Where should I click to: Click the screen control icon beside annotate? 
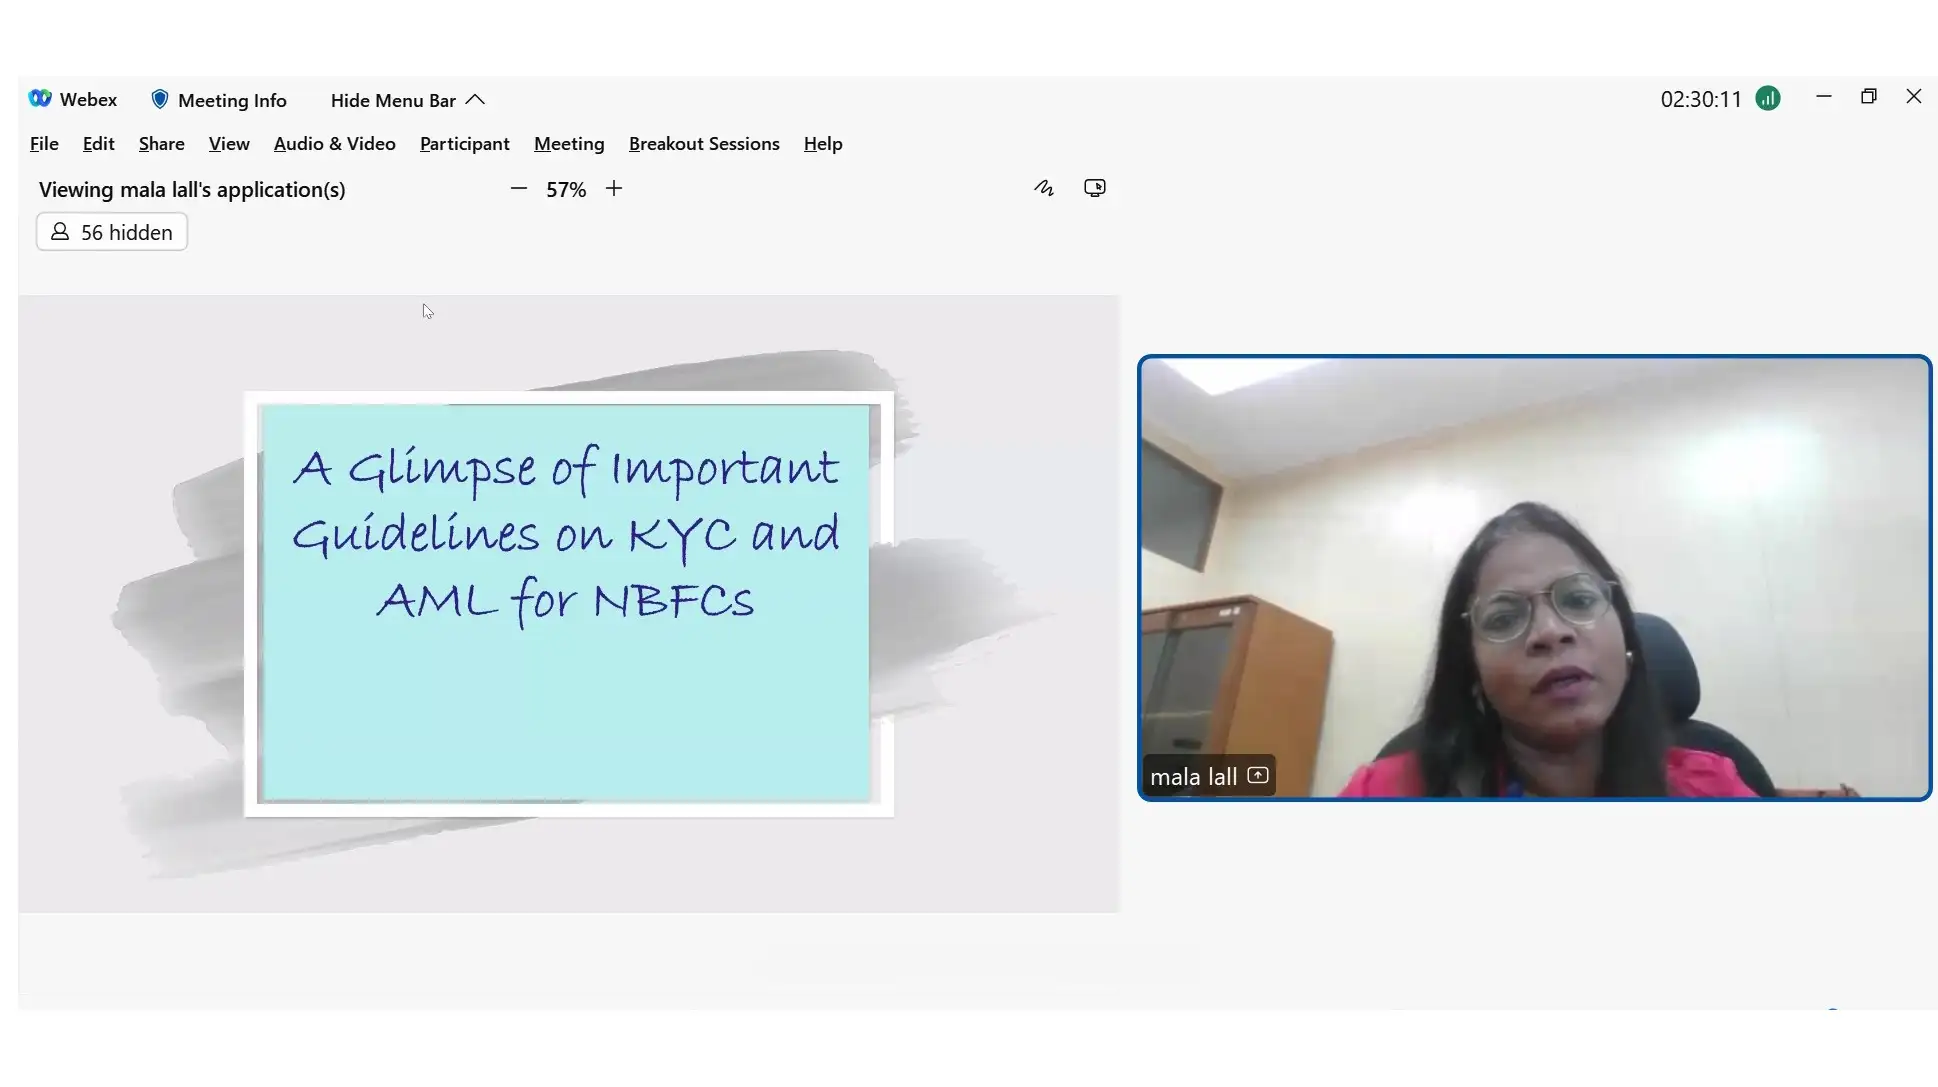click(1095, 188)
